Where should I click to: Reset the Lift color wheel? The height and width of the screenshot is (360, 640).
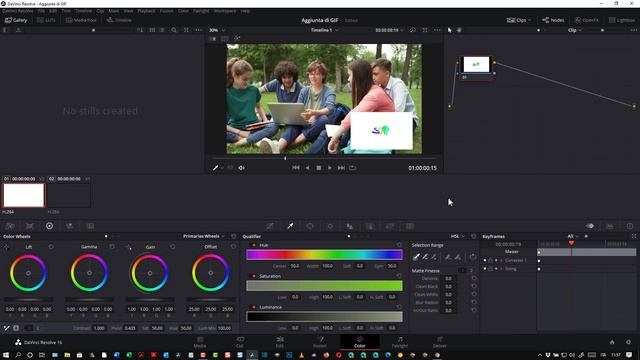tap(51, 247)
